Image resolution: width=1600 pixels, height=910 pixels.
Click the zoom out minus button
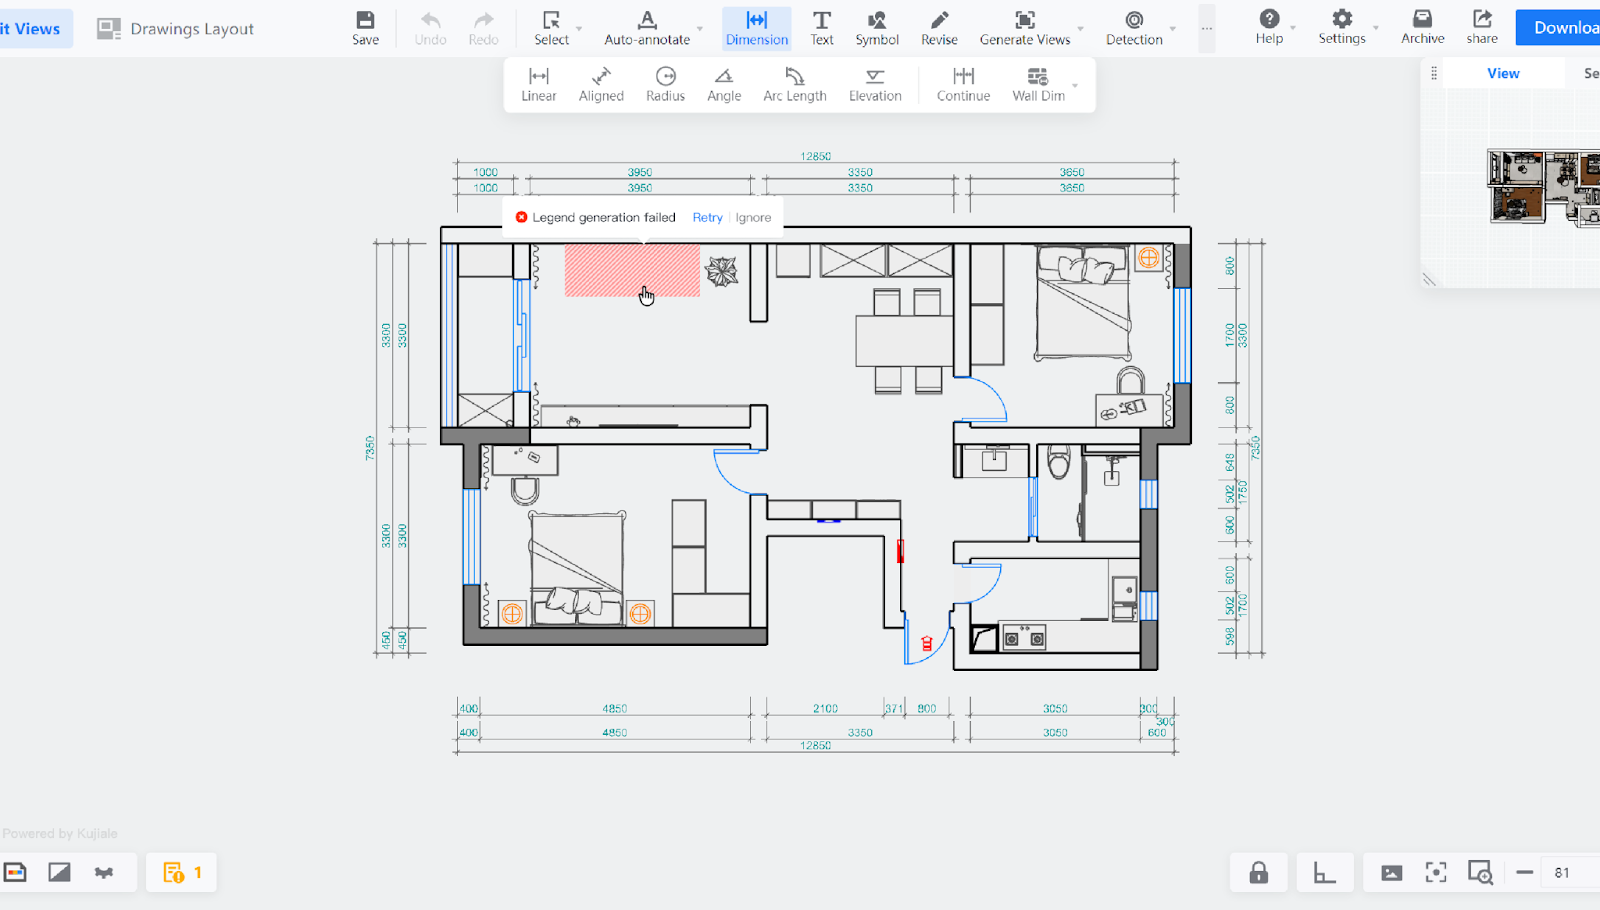pos(1524,873)
